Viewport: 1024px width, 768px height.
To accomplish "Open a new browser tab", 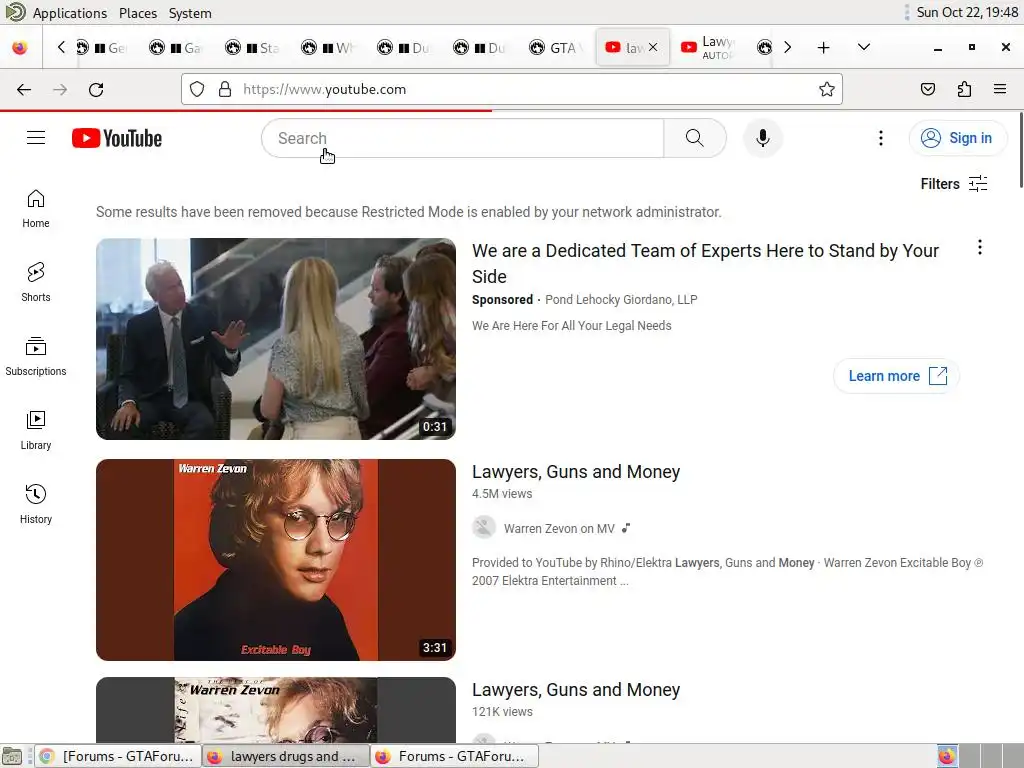I will click(x=824, y=48).
